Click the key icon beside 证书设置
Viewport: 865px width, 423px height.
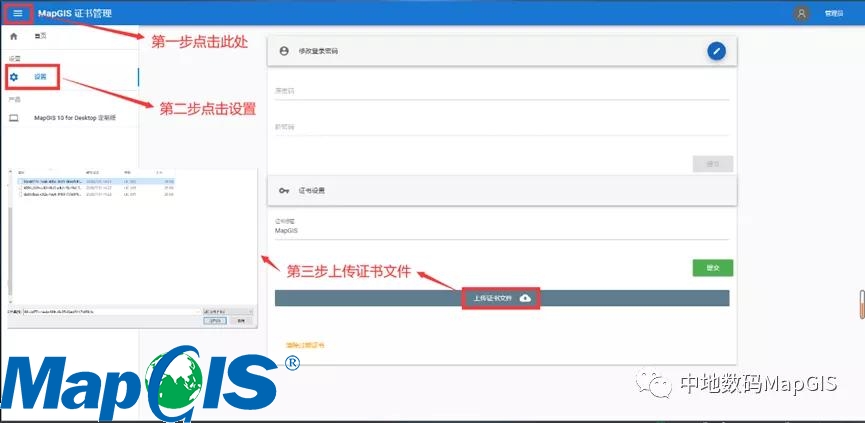point(284,191)
